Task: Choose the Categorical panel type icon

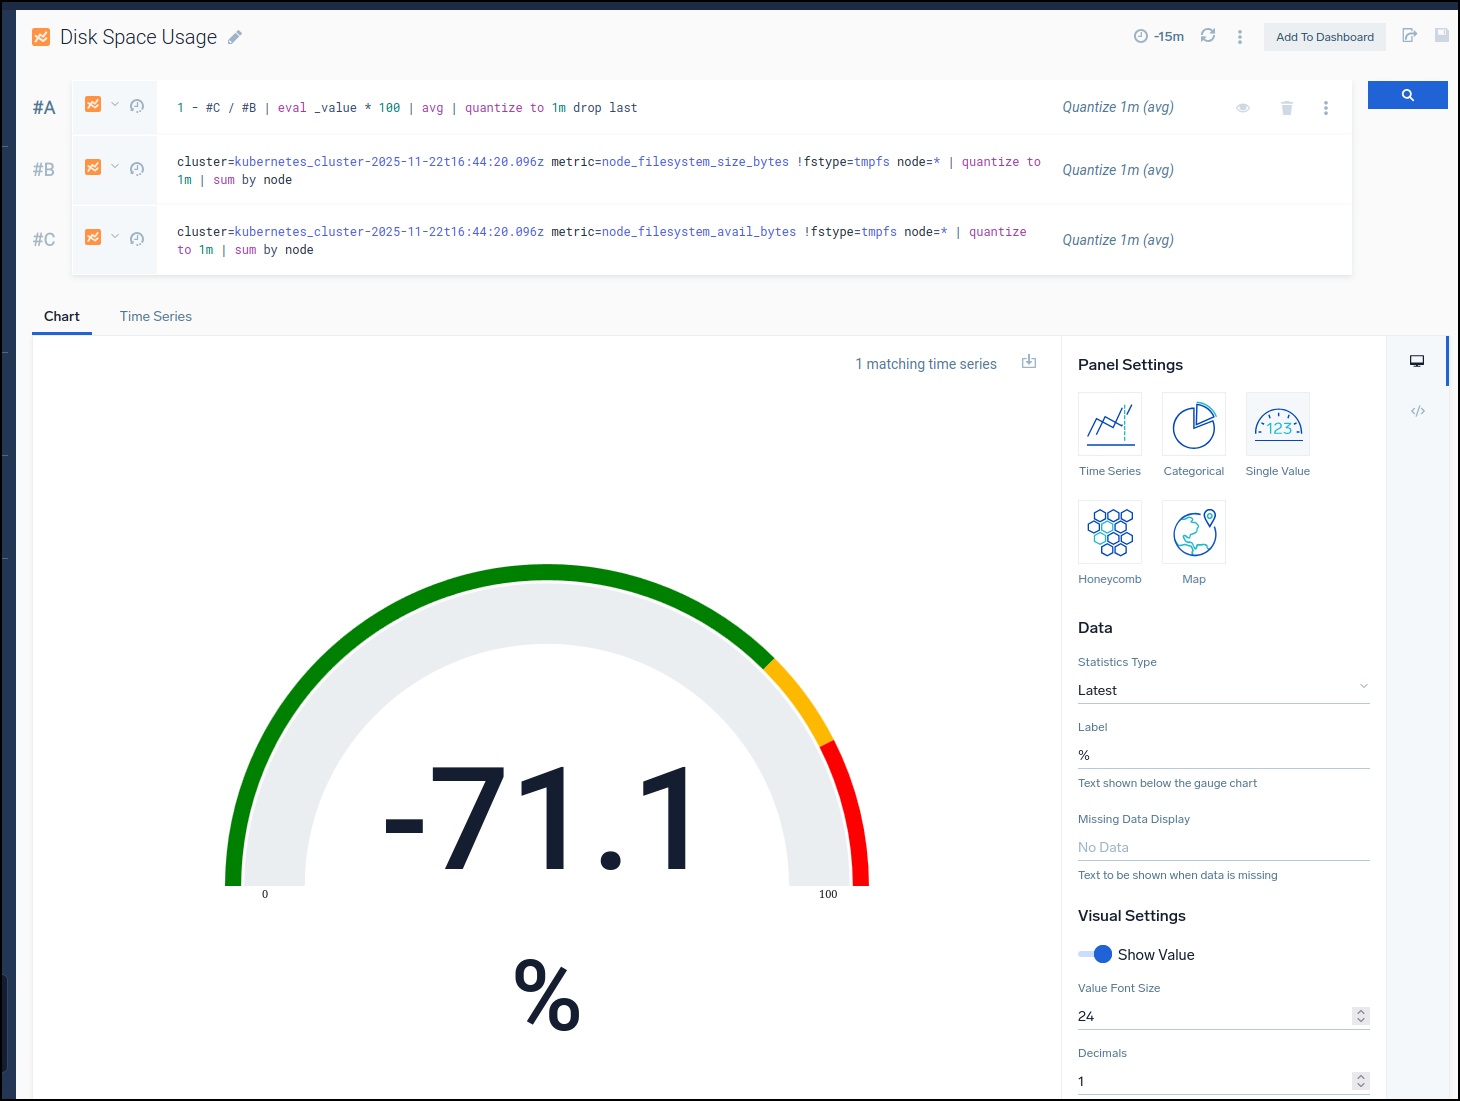Action: point(1193,425)
